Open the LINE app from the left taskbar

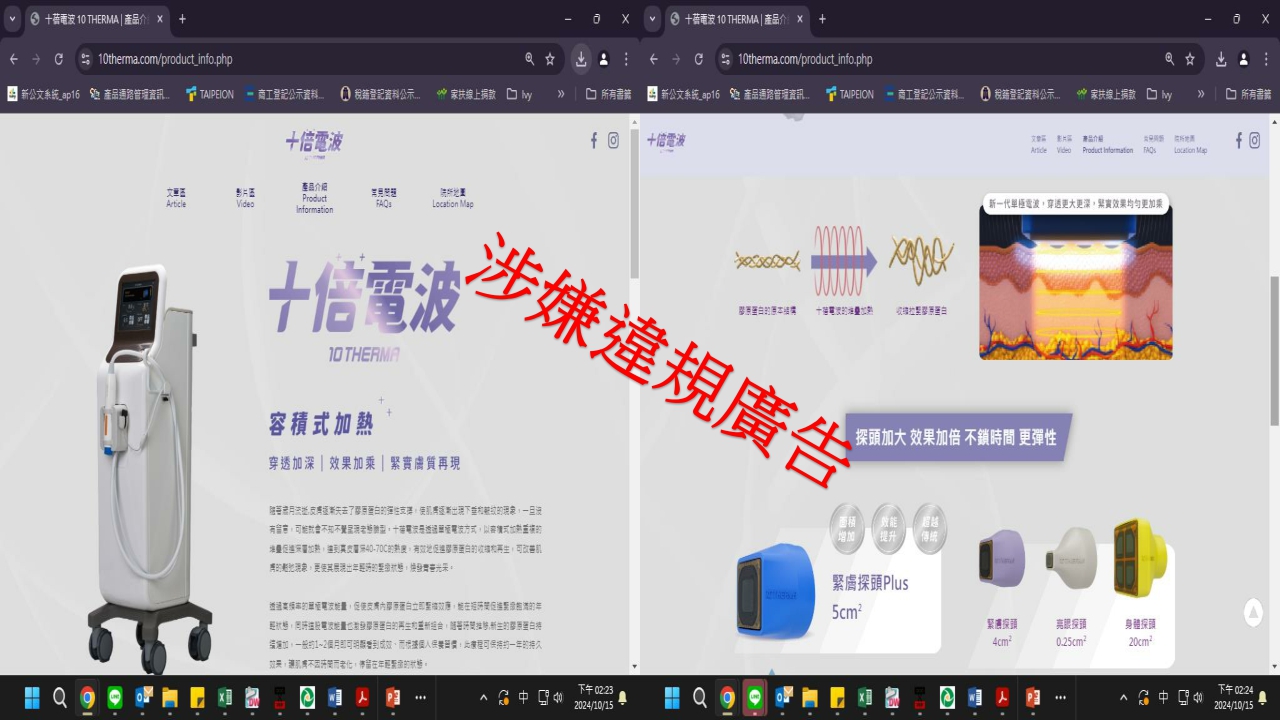click(115, 697)
